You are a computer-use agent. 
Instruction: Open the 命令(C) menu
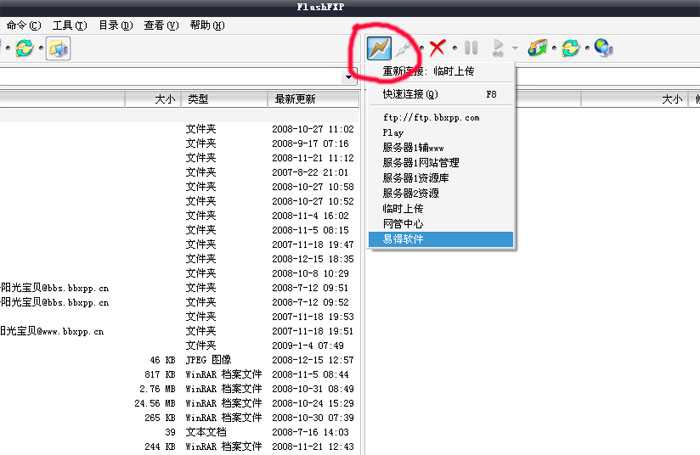point(24,25)
